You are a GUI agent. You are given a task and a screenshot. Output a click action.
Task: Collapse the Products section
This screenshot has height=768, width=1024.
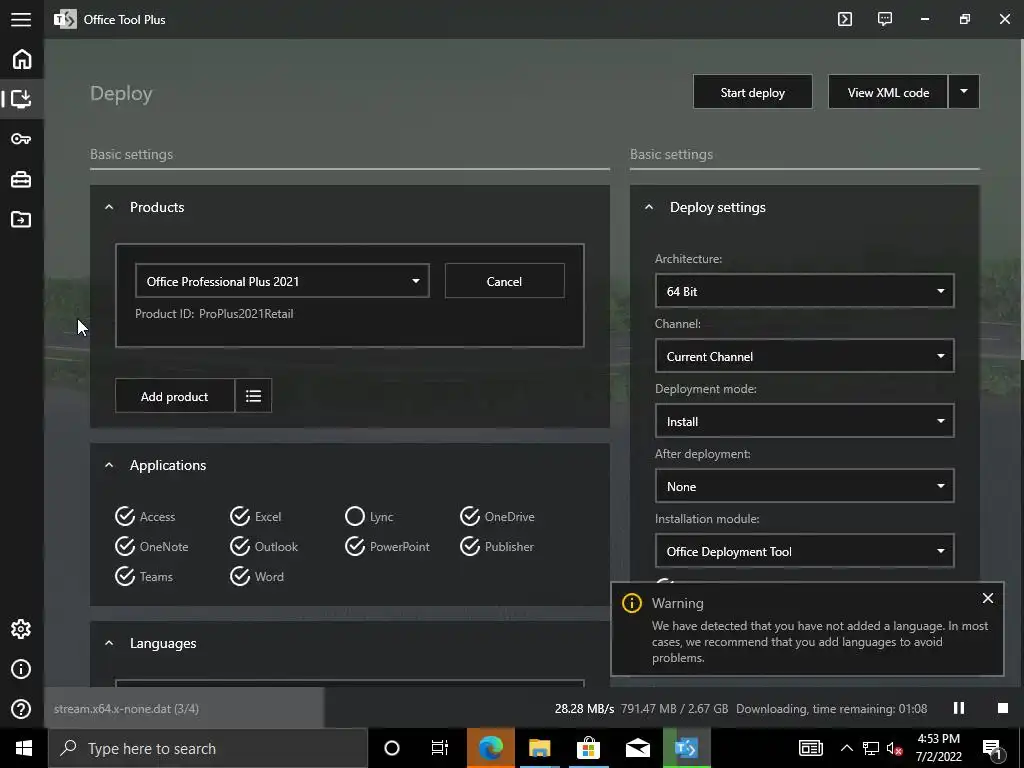pyautogui.click(x=109, y=207)
